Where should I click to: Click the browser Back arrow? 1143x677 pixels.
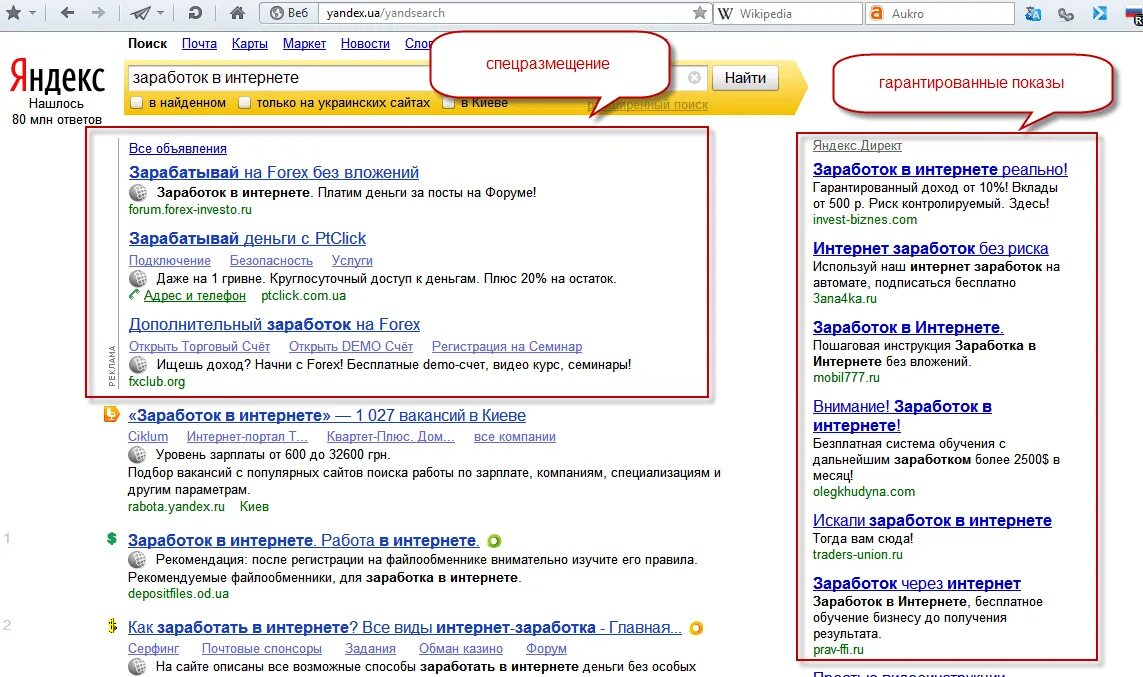click(67, 12)
